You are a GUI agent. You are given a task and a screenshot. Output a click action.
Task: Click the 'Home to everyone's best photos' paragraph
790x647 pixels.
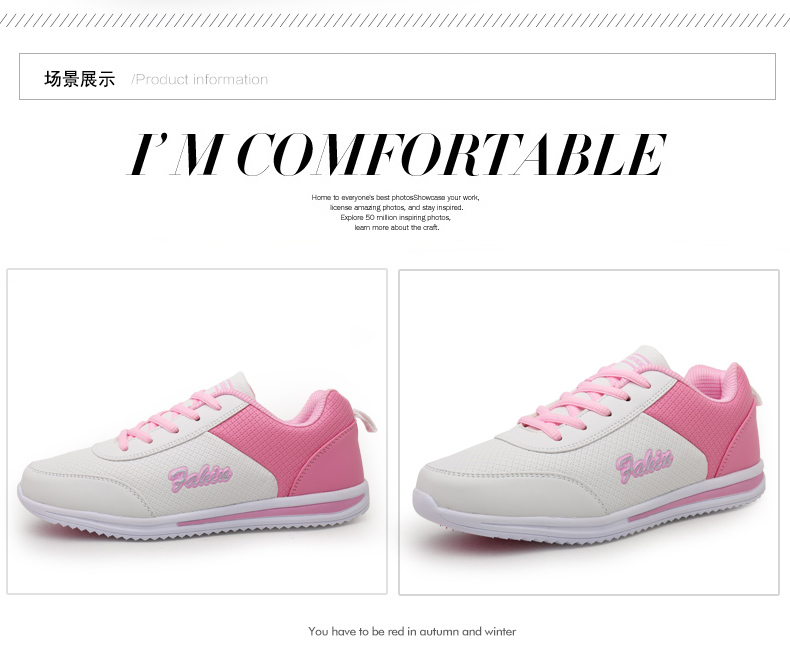click(x=396, y=212)
